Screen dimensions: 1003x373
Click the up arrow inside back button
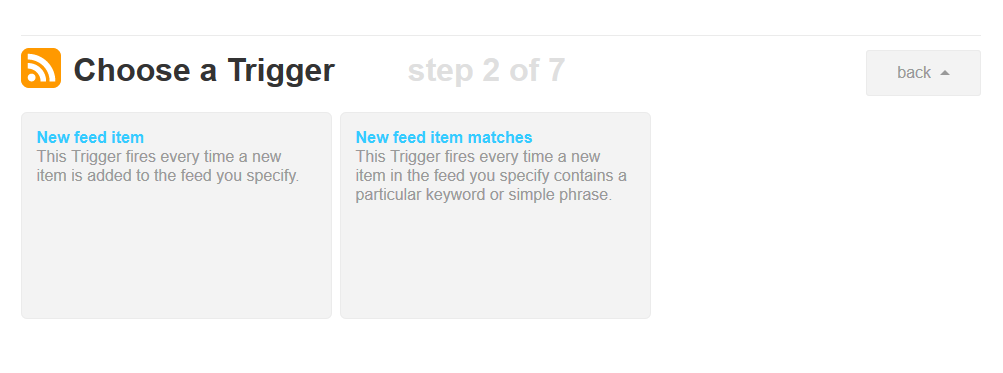pyautogui.click(x=945, y=73)
